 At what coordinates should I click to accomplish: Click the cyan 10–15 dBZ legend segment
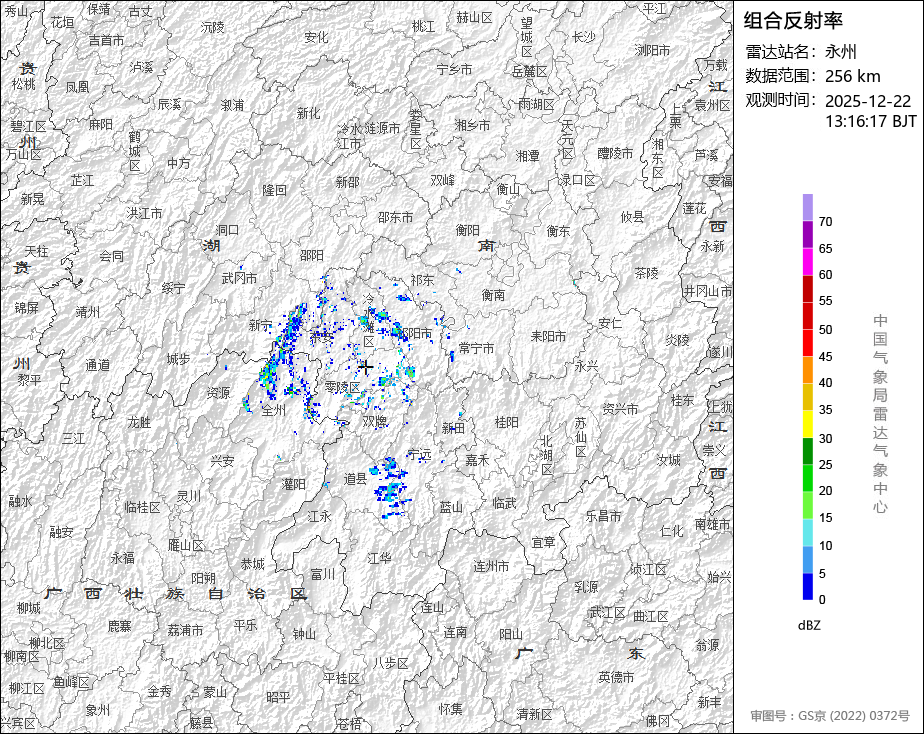coord(807,533)
